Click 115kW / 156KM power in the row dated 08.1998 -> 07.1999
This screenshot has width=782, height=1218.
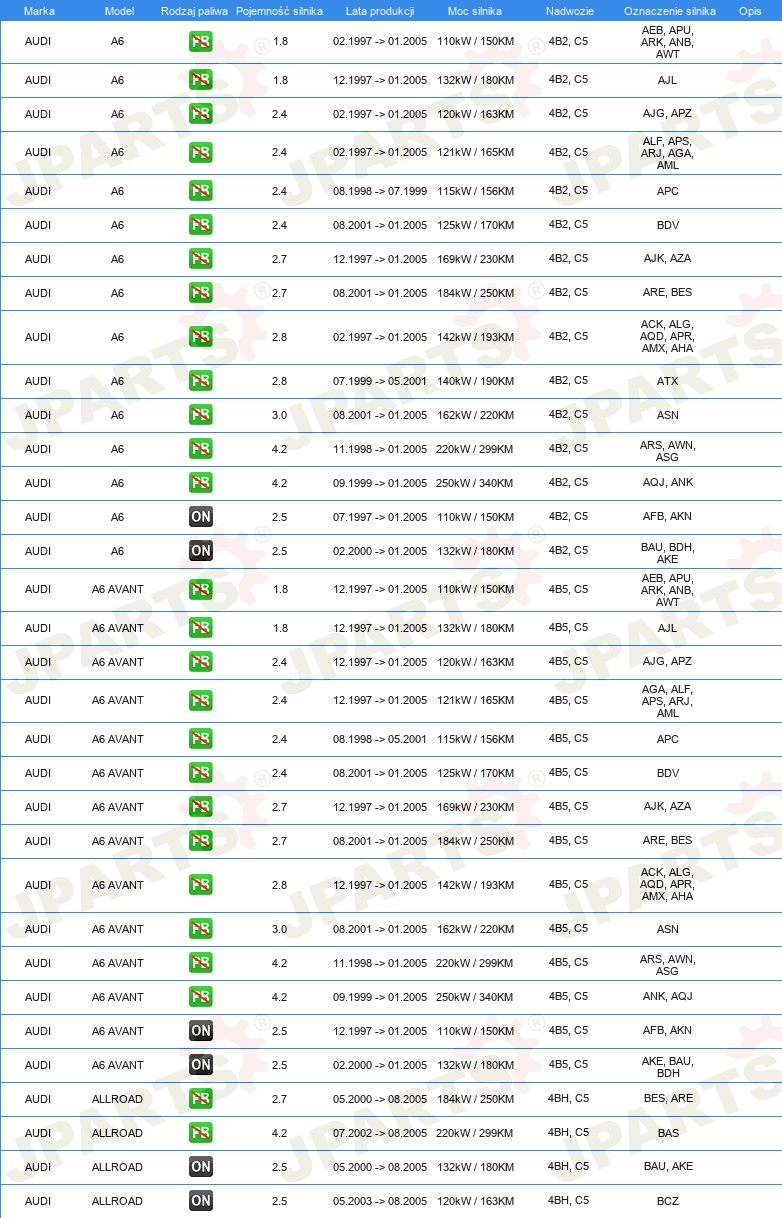(x=475, y=191)
